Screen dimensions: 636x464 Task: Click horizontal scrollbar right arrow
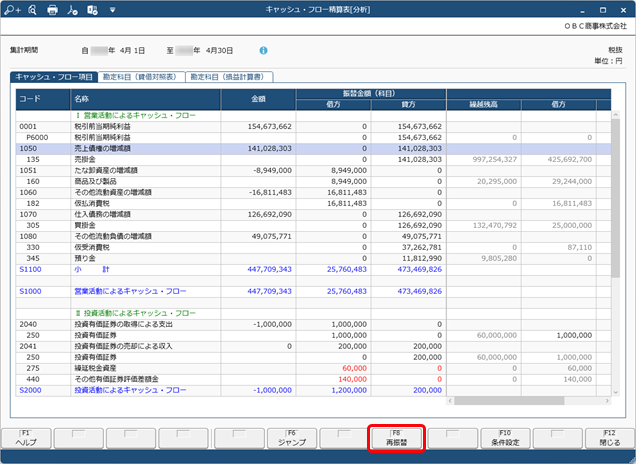[607, 401]
